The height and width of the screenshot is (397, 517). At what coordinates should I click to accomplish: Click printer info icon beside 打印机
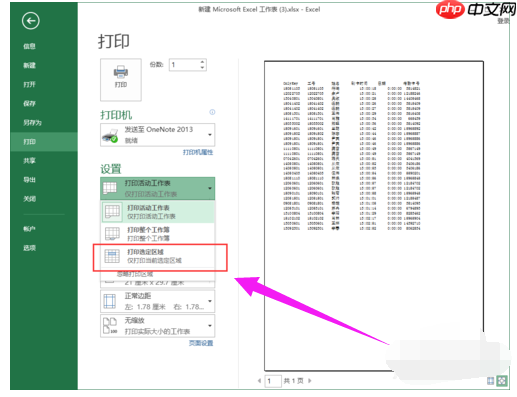point(212,112)
